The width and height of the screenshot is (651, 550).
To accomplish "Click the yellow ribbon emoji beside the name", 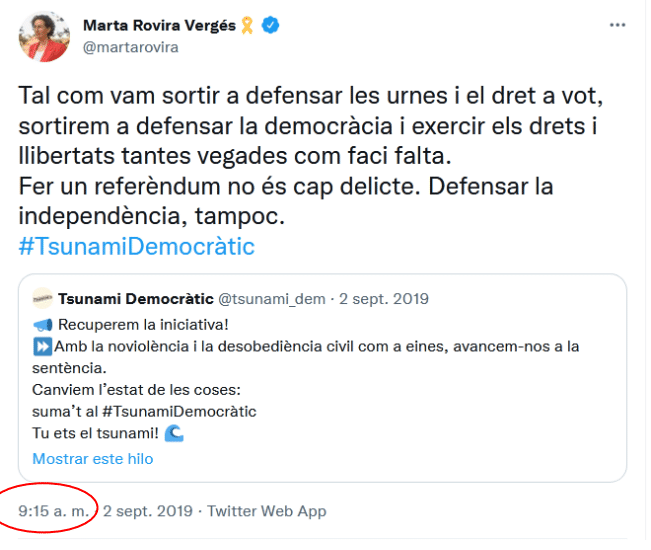I will (247, 26).
